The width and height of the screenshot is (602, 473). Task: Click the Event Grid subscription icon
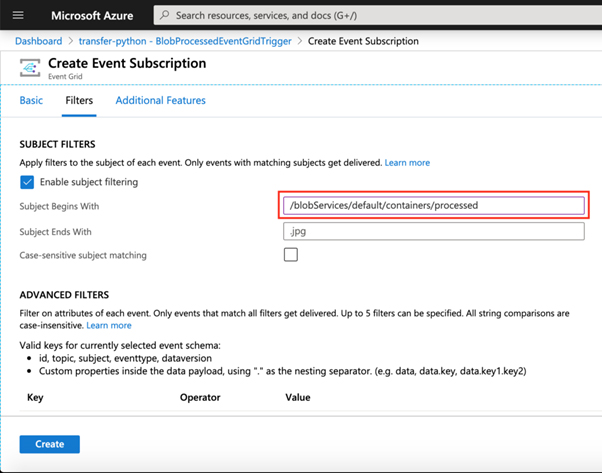click(x=30, y=68)
